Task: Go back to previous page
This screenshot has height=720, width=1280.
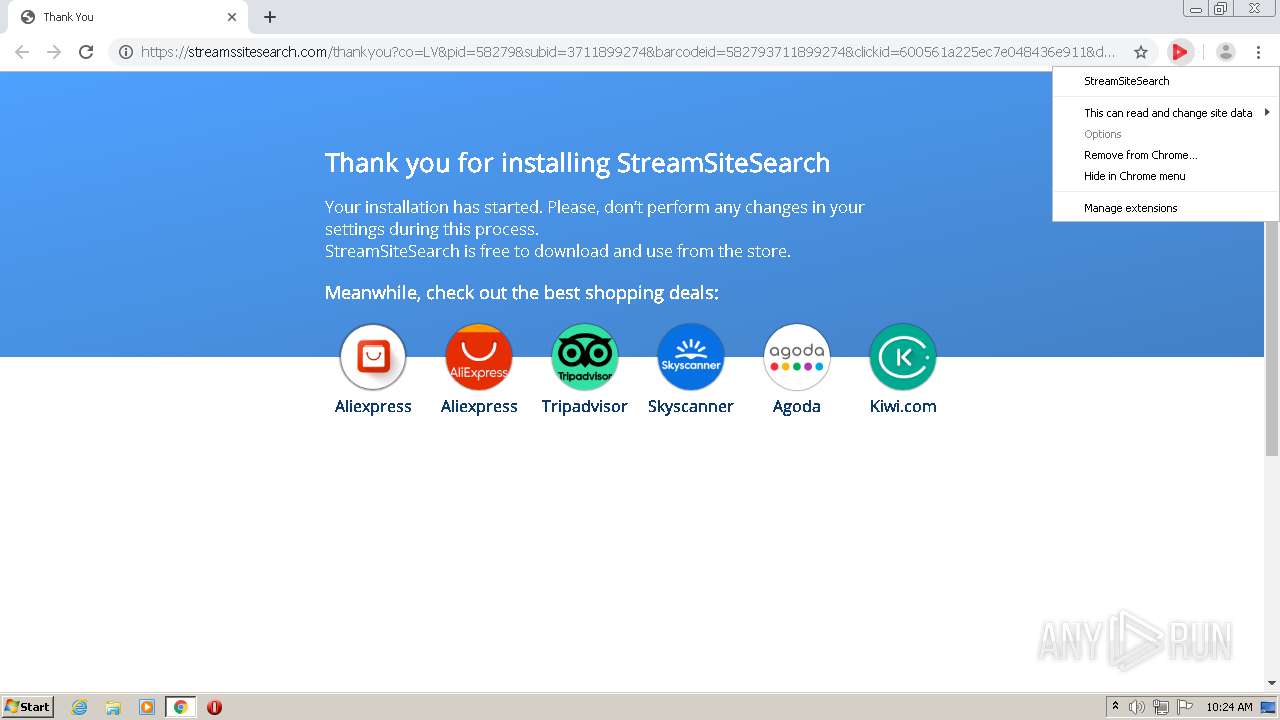Action: click(22, 52)
